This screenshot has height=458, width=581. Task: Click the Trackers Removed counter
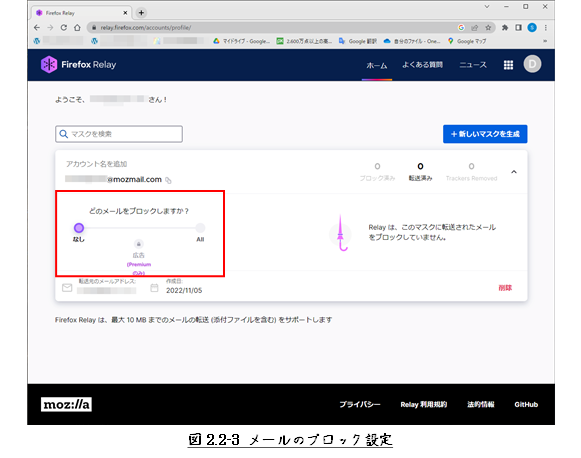[471, 172]
